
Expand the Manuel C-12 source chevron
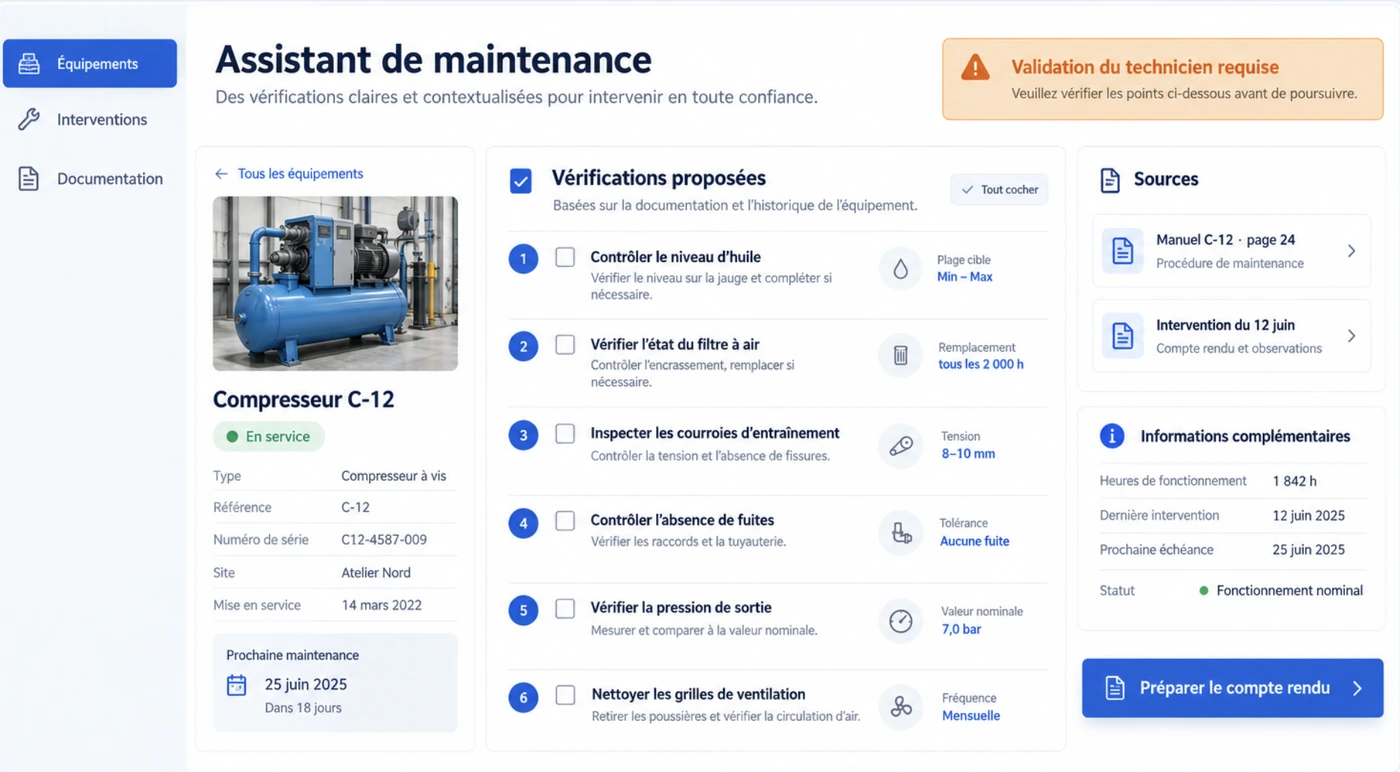click(1351, 251)
